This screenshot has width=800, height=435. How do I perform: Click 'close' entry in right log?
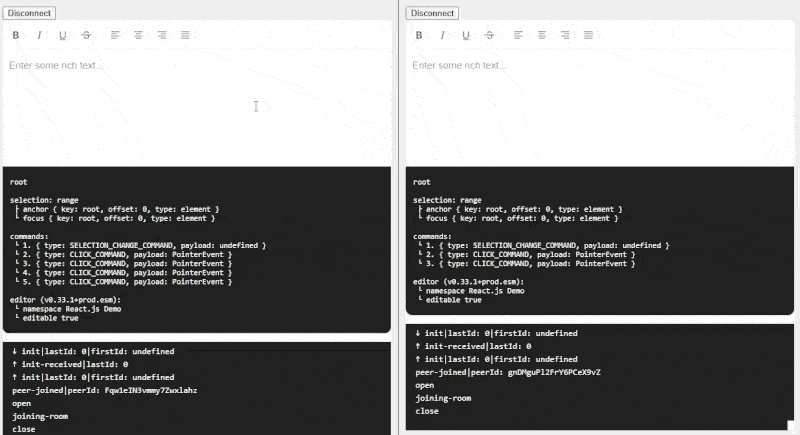tap(427, 411)
